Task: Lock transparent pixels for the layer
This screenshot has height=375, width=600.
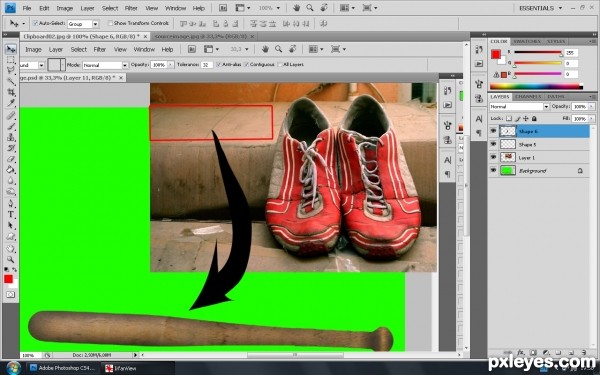Action: (x=509, y=119)
